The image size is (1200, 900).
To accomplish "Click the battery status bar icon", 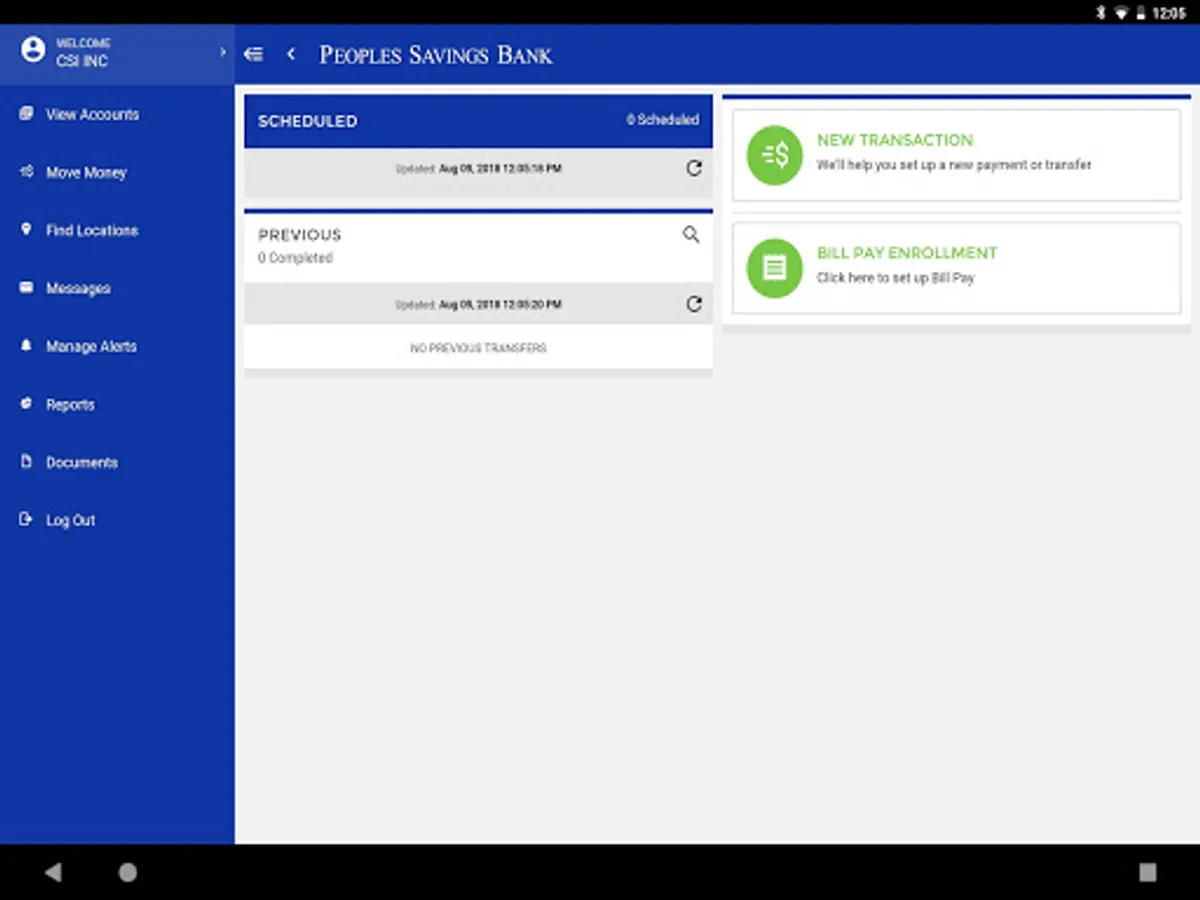I will pos(1142,13).
